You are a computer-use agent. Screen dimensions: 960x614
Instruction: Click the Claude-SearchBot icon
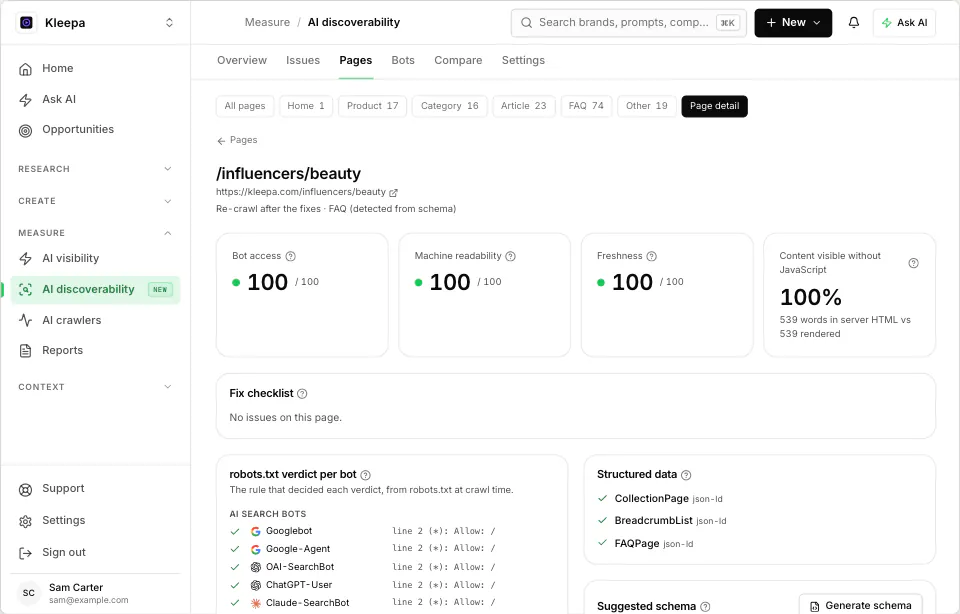(256, 603)
